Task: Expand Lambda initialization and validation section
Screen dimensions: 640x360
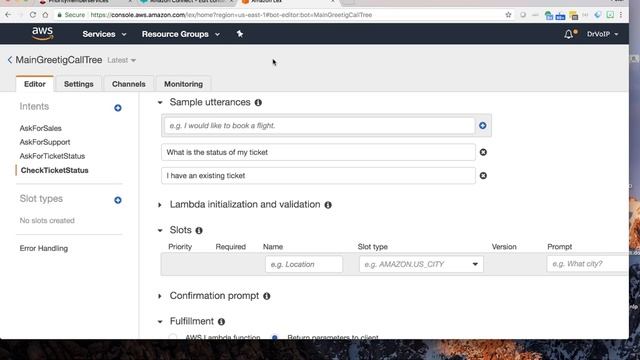Action: (x=160, y=205)
